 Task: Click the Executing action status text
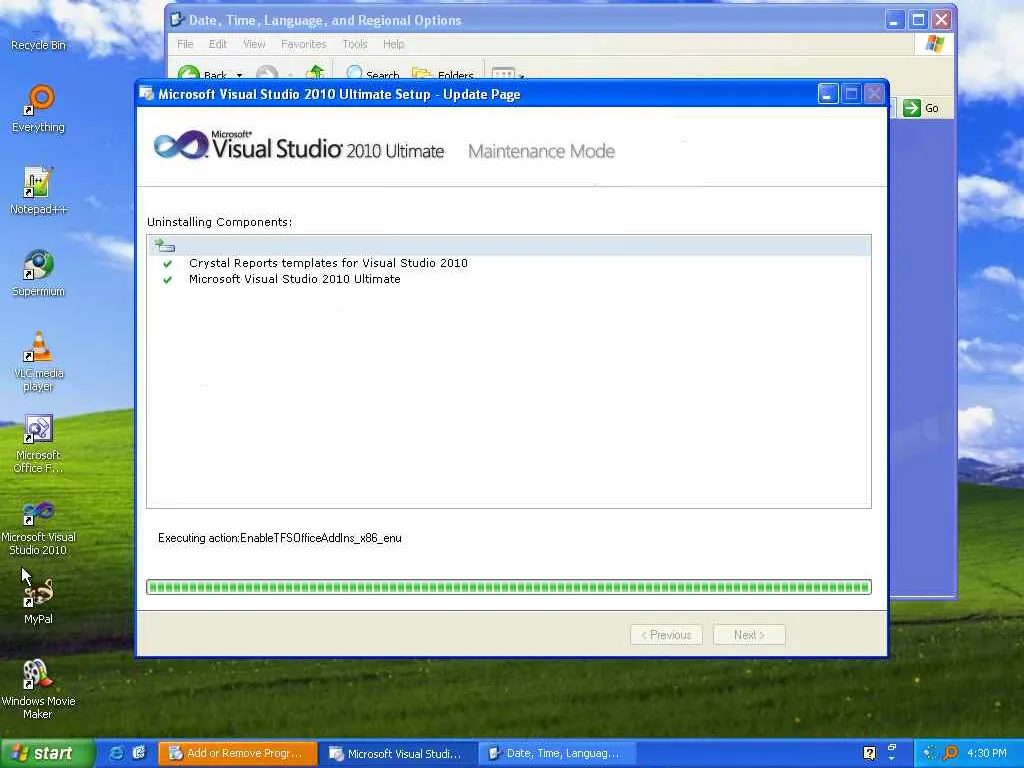pos(280,538)
